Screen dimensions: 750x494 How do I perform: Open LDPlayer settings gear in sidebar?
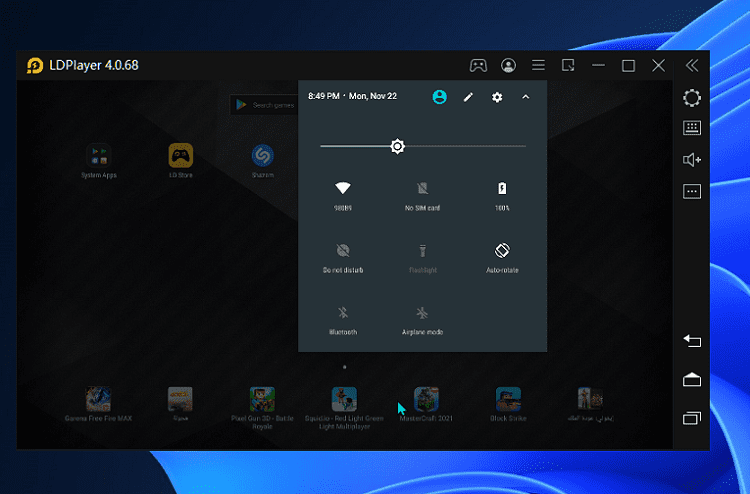[x=692, y=98]
